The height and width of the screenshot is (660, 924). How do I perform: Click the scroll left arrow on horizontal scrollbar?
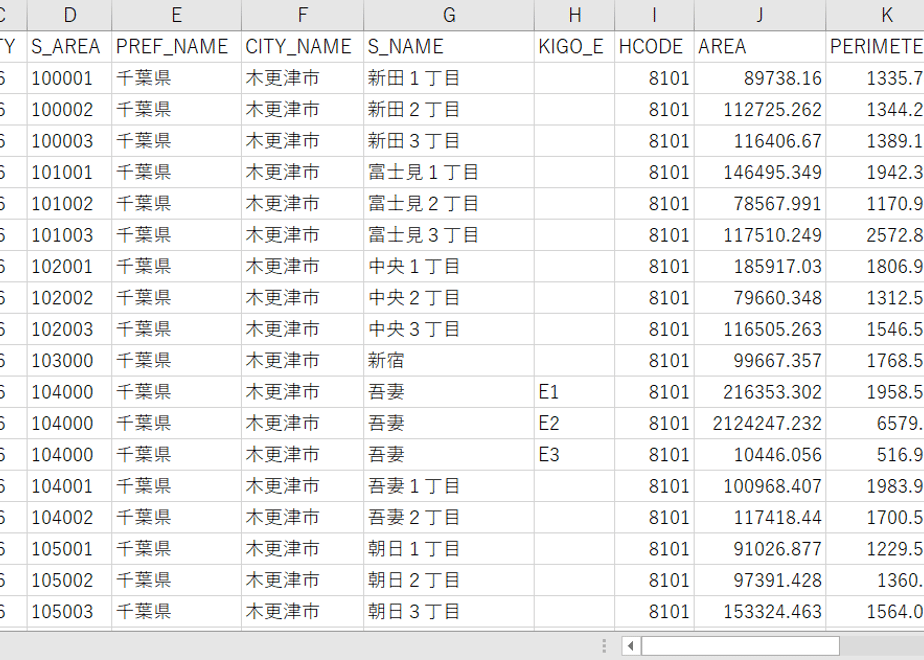click(x=631, y=646)
